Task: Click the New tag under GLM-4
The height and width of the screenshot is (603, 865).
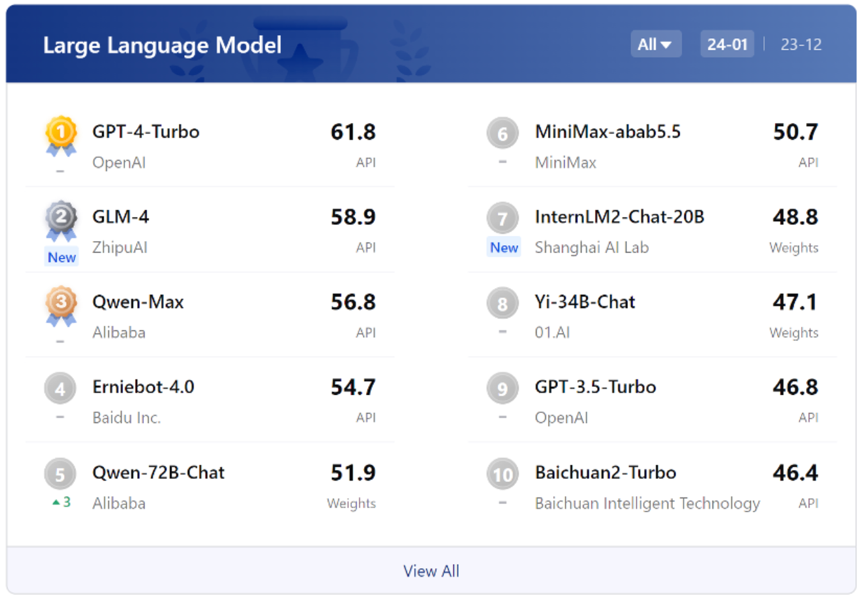Action: click(x=62, y=257)
